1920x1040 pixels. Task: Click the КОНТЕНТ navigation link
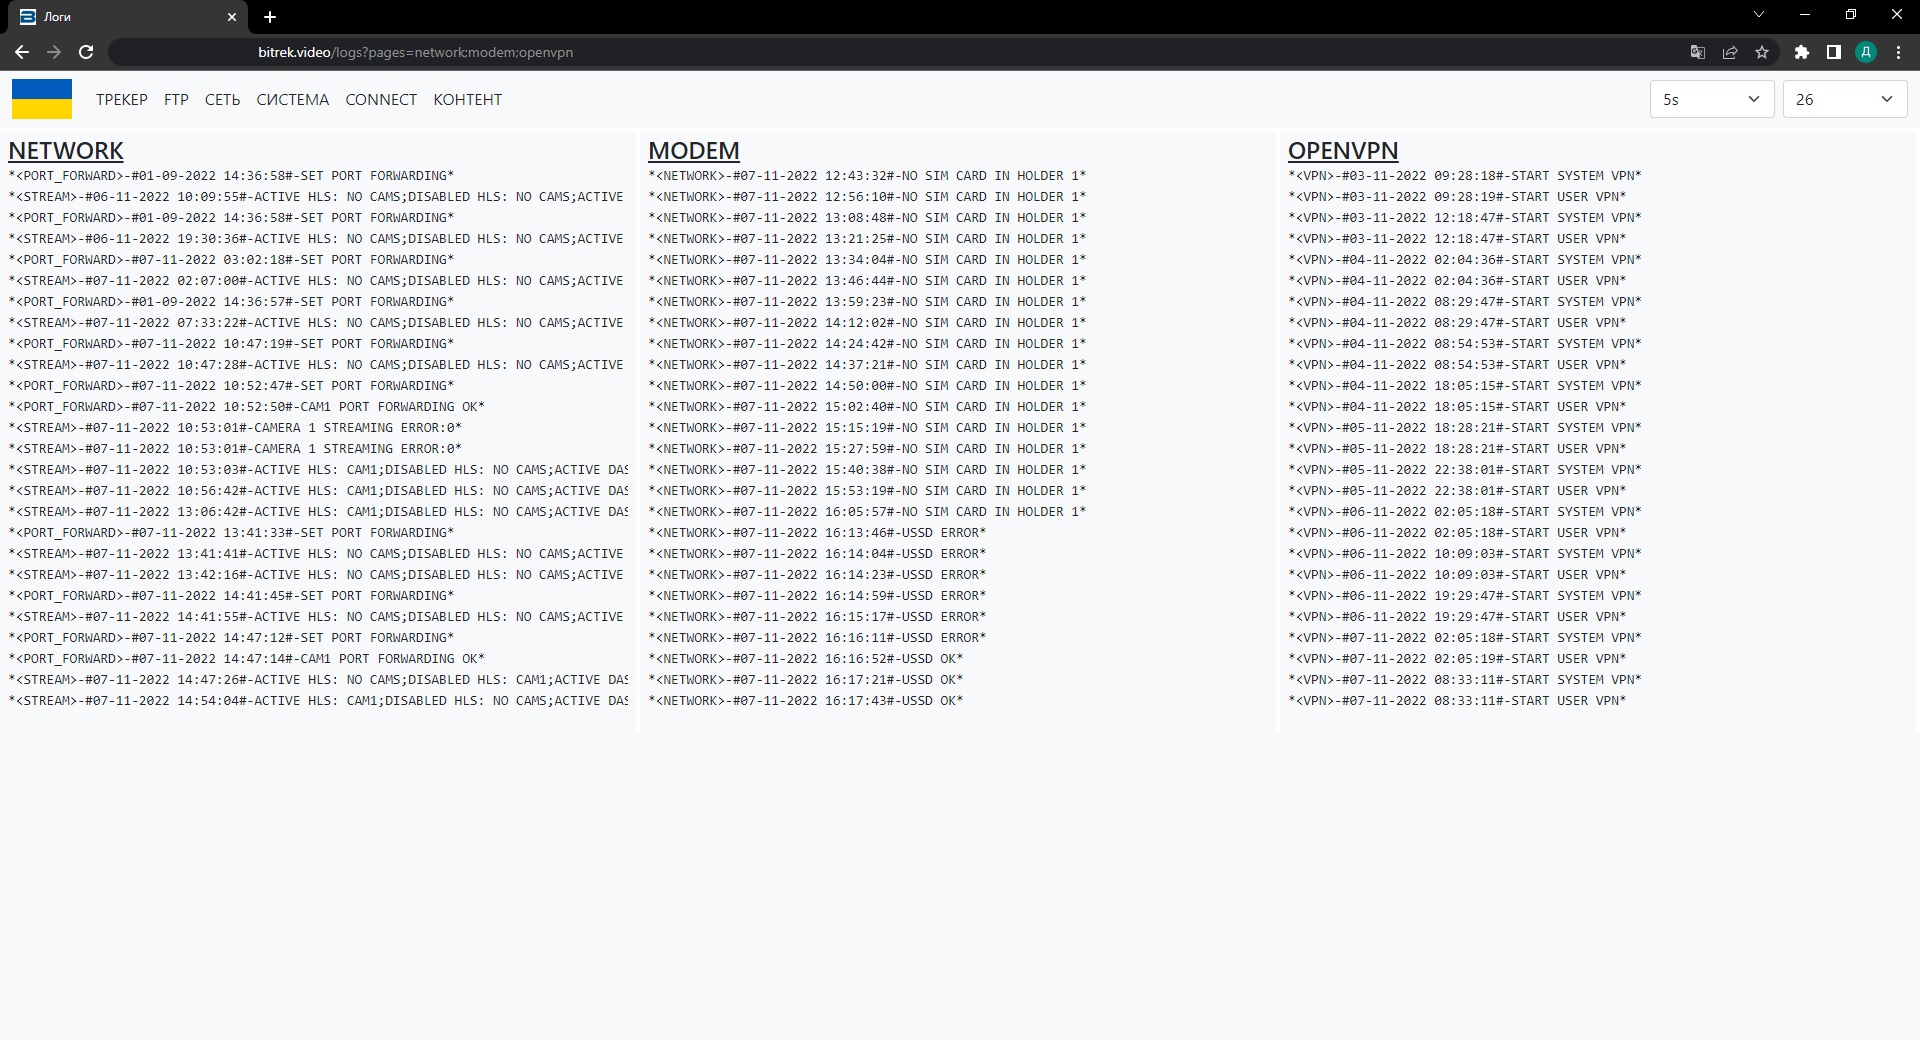click(x=467, y=100)
